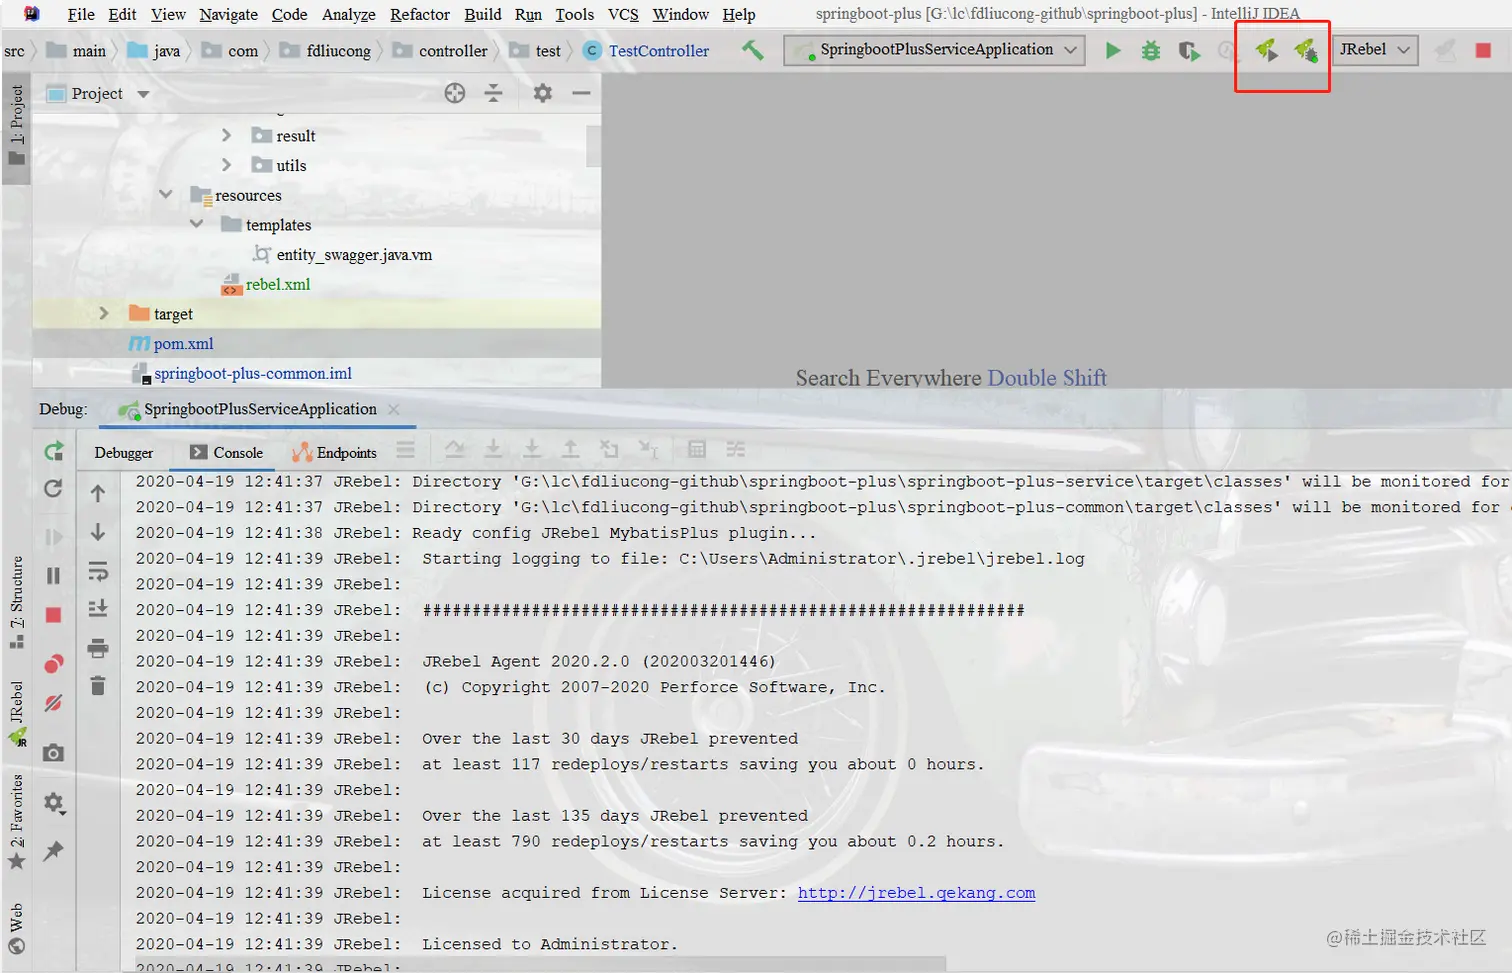The width and height of the screenshot is (1512, 973).
Task: Click the down arrow in console gutter
Action: 98,531
